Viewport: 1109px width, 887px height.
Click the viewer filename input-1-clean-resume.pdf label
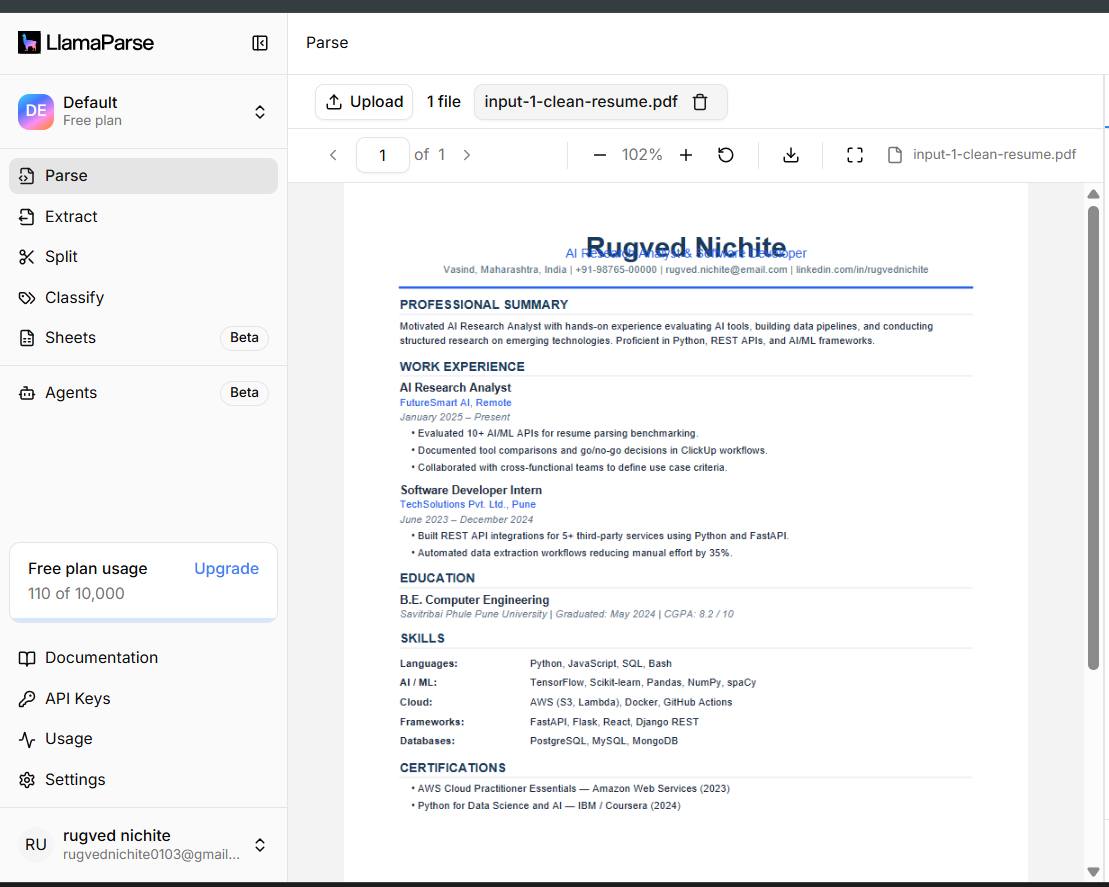coord(994,154)
